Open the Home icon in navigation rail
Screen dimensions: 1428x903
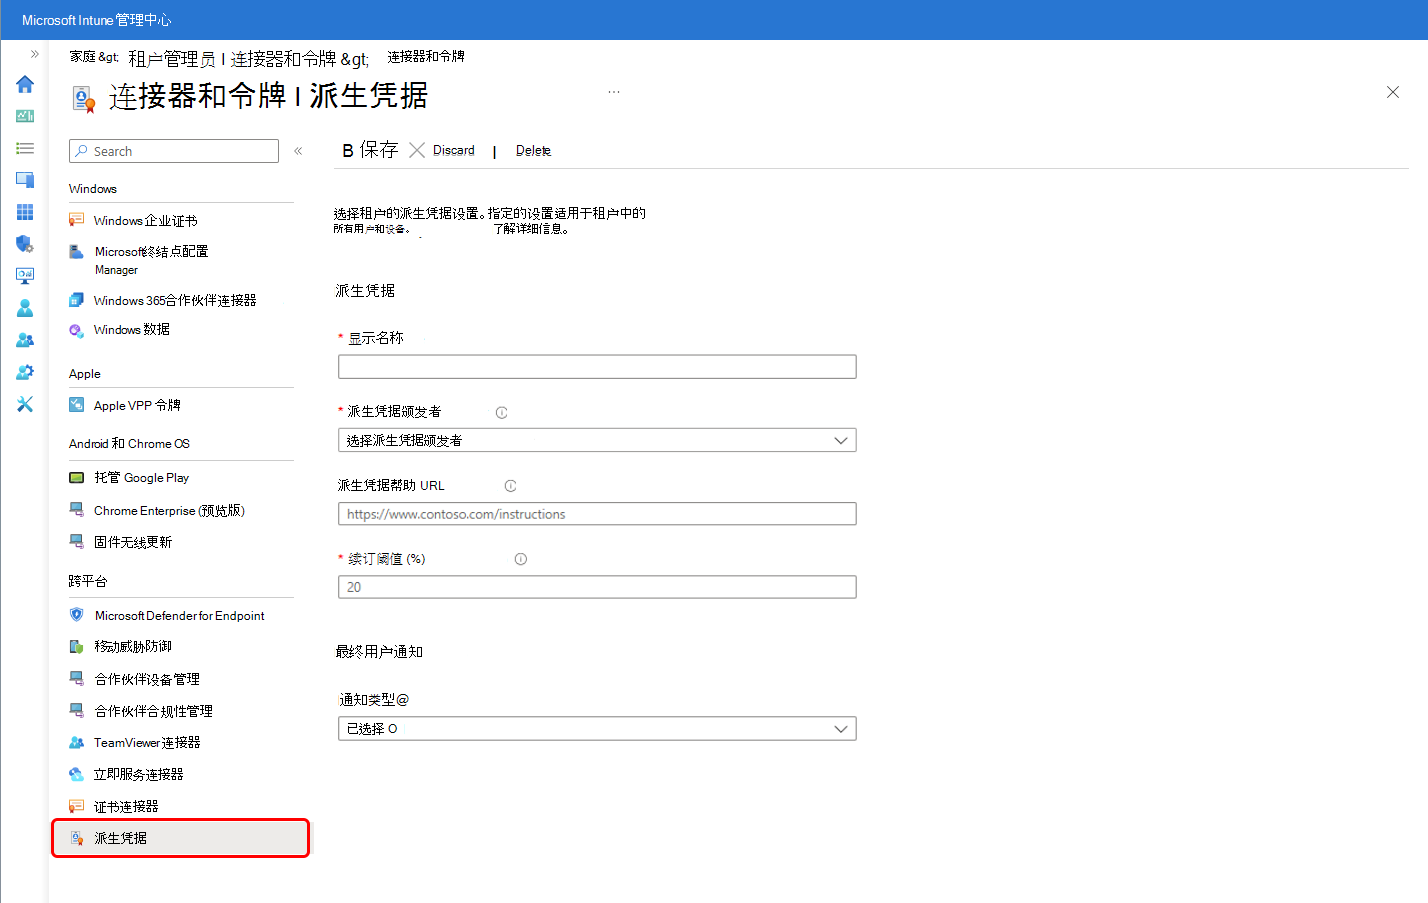tap(25, 84)
